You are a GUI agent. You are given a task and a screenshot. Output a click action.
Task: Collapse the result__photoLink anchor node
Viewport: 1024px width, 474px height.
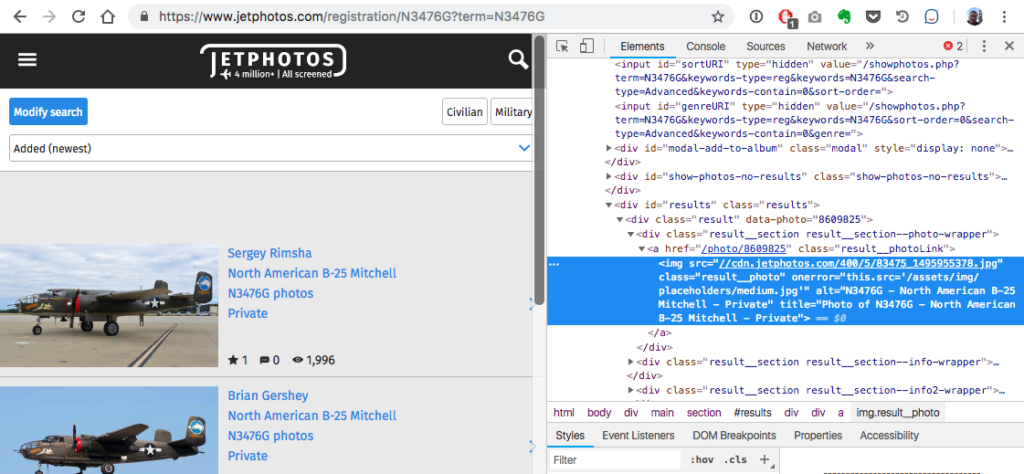coord(641,249)
